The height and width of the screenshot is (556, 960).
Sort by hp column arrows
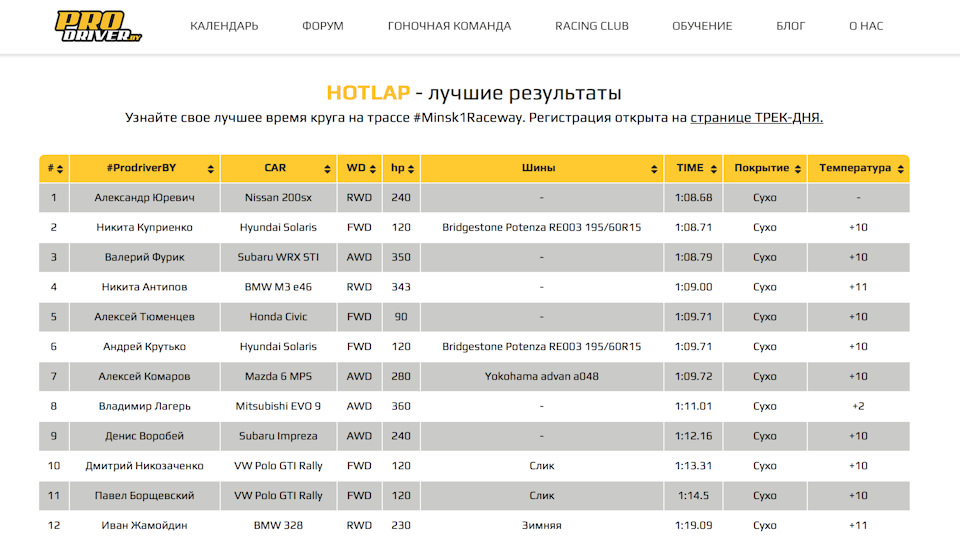point(411,169)
